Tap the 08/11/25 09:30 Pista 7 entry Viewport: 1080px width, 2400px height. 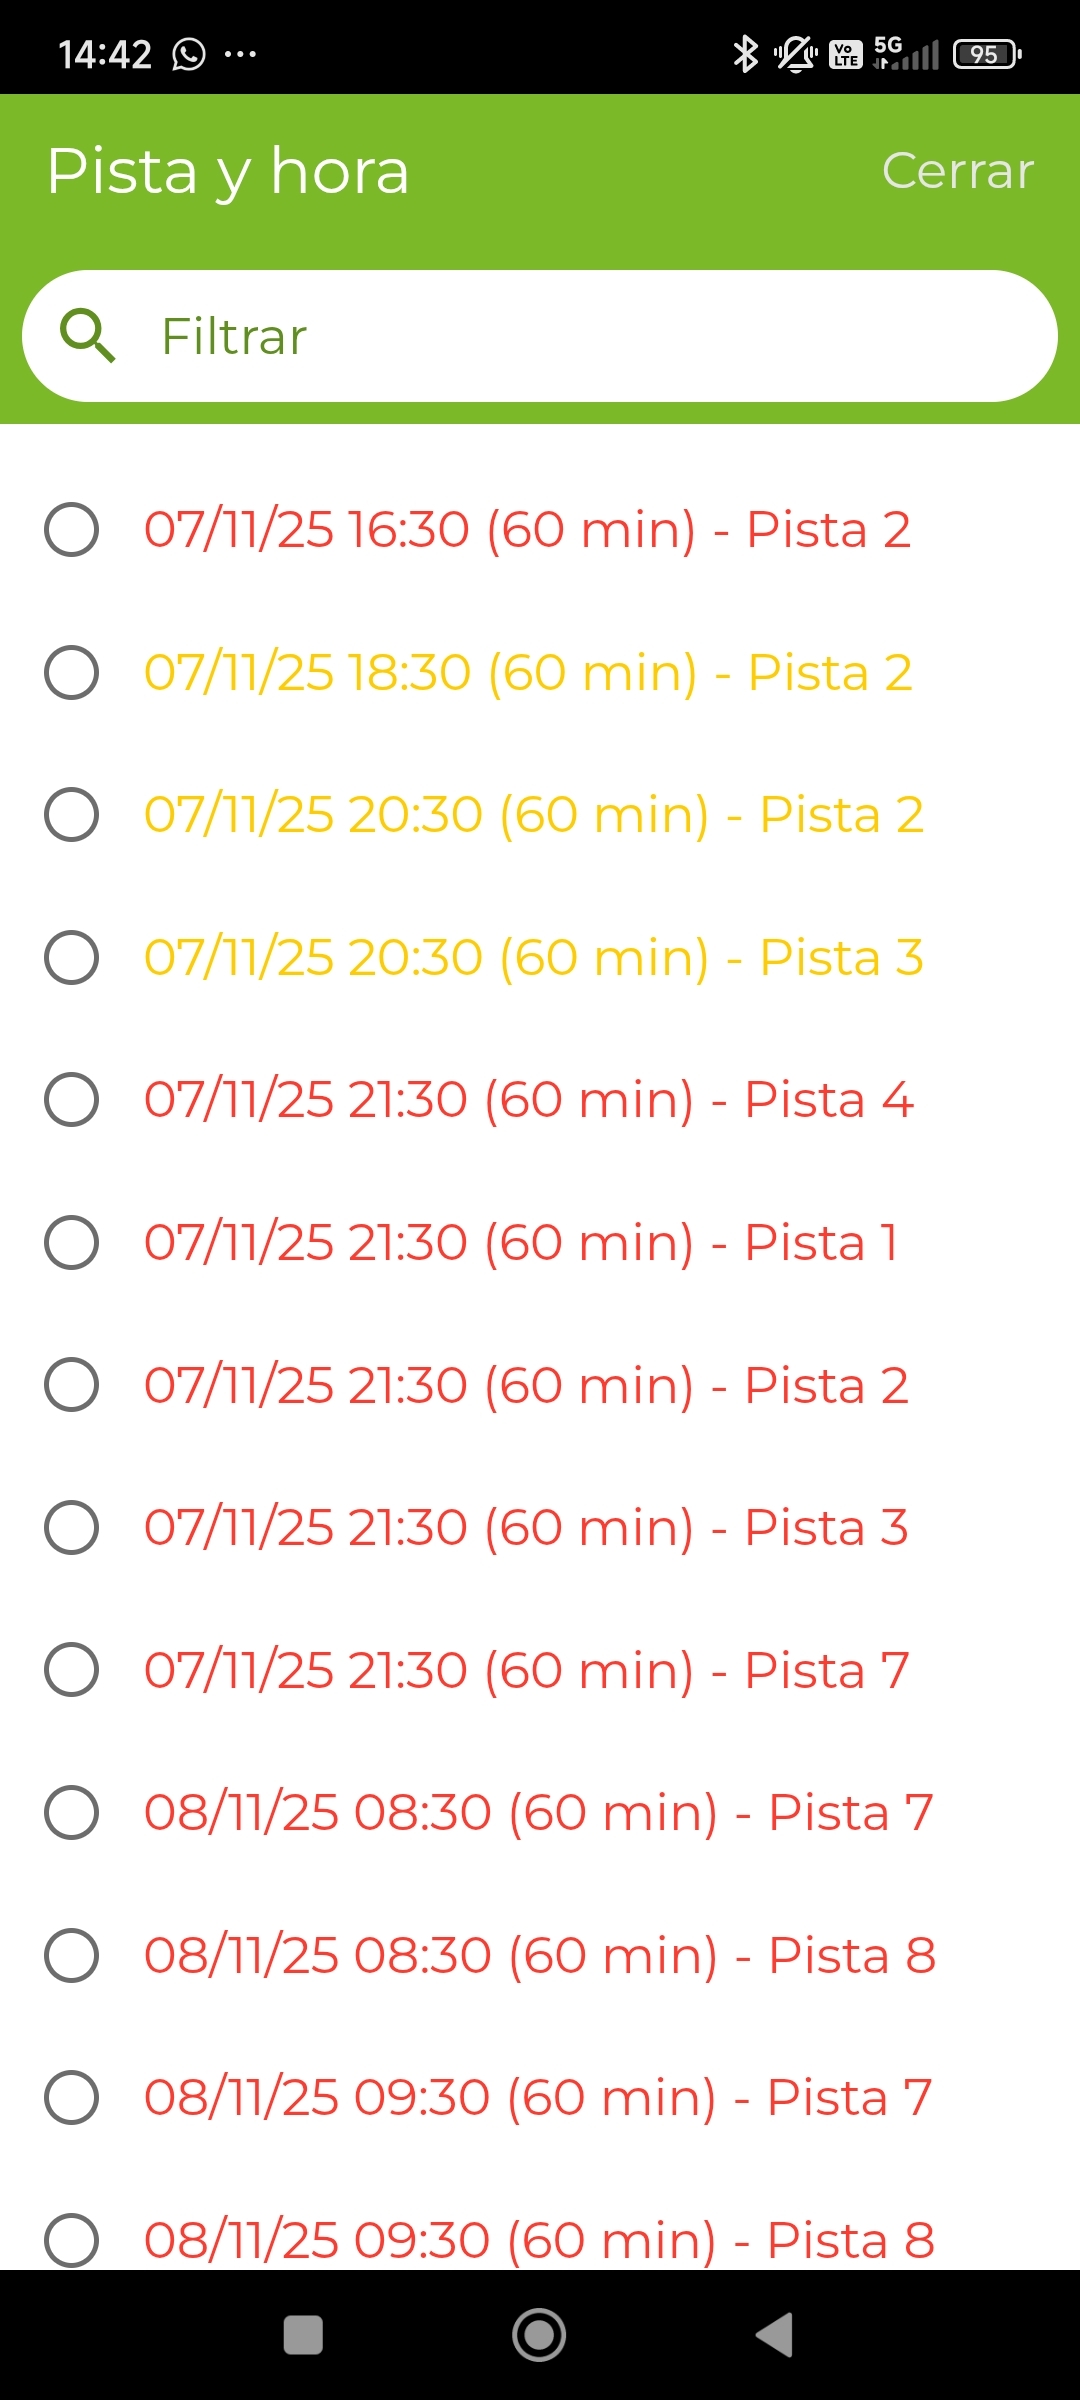(538, 2097)
